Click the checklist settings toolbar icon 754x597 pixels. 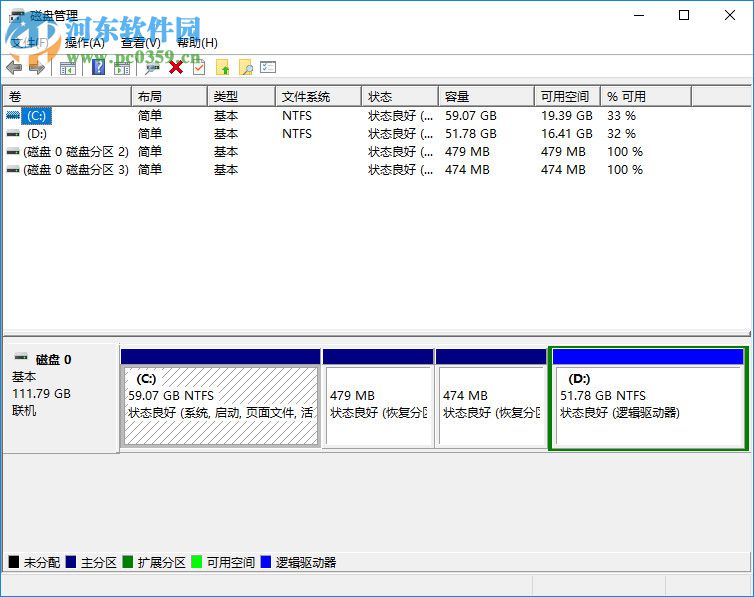click(x=268, y=67)
